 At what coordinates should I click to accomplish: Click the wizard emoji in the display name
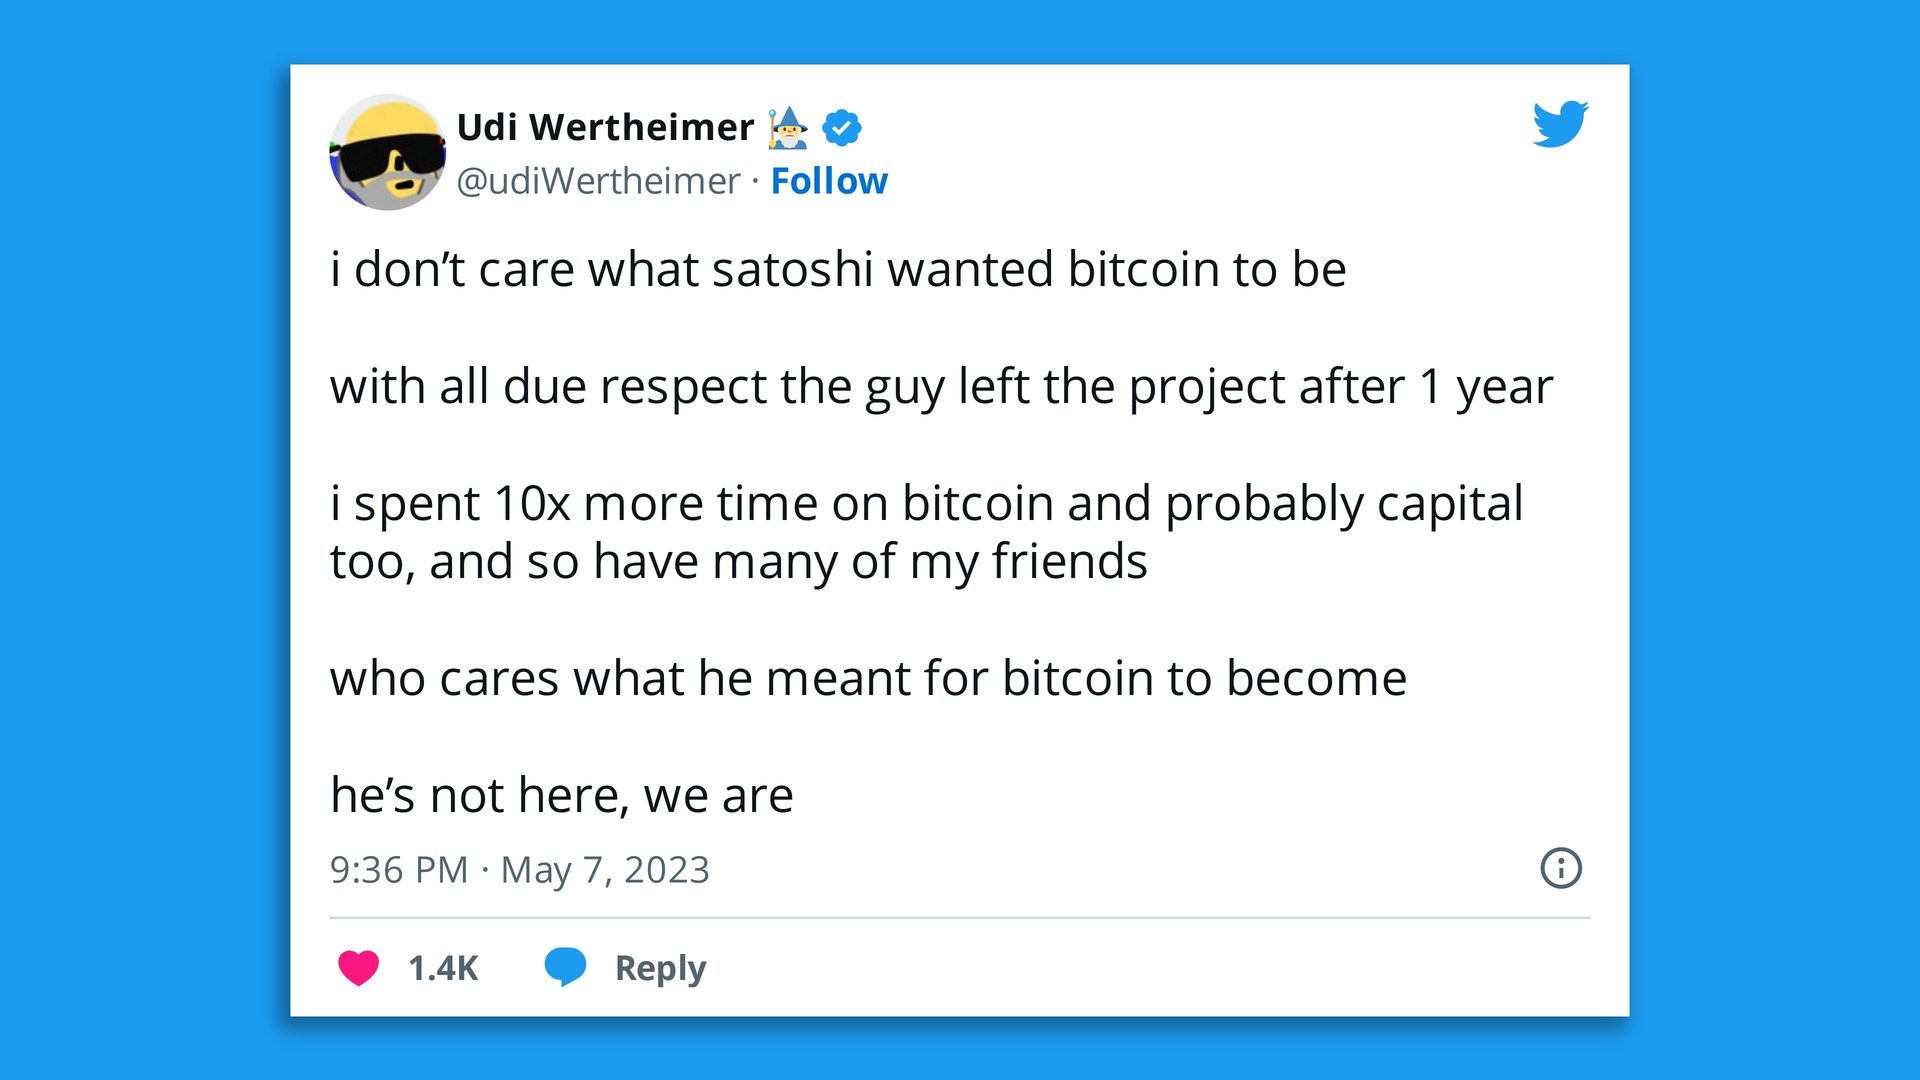tap(789, 126)
